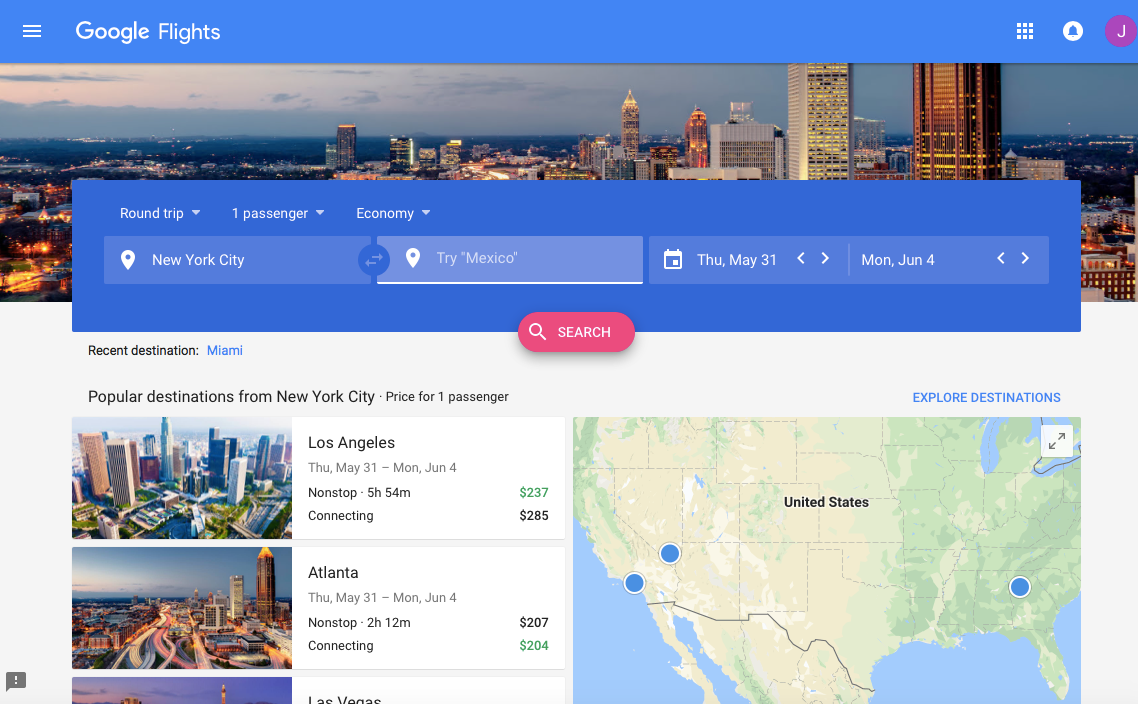
Task: Open the Round trip dropdown
Action: pyautogui.click(x=160, y=213)
